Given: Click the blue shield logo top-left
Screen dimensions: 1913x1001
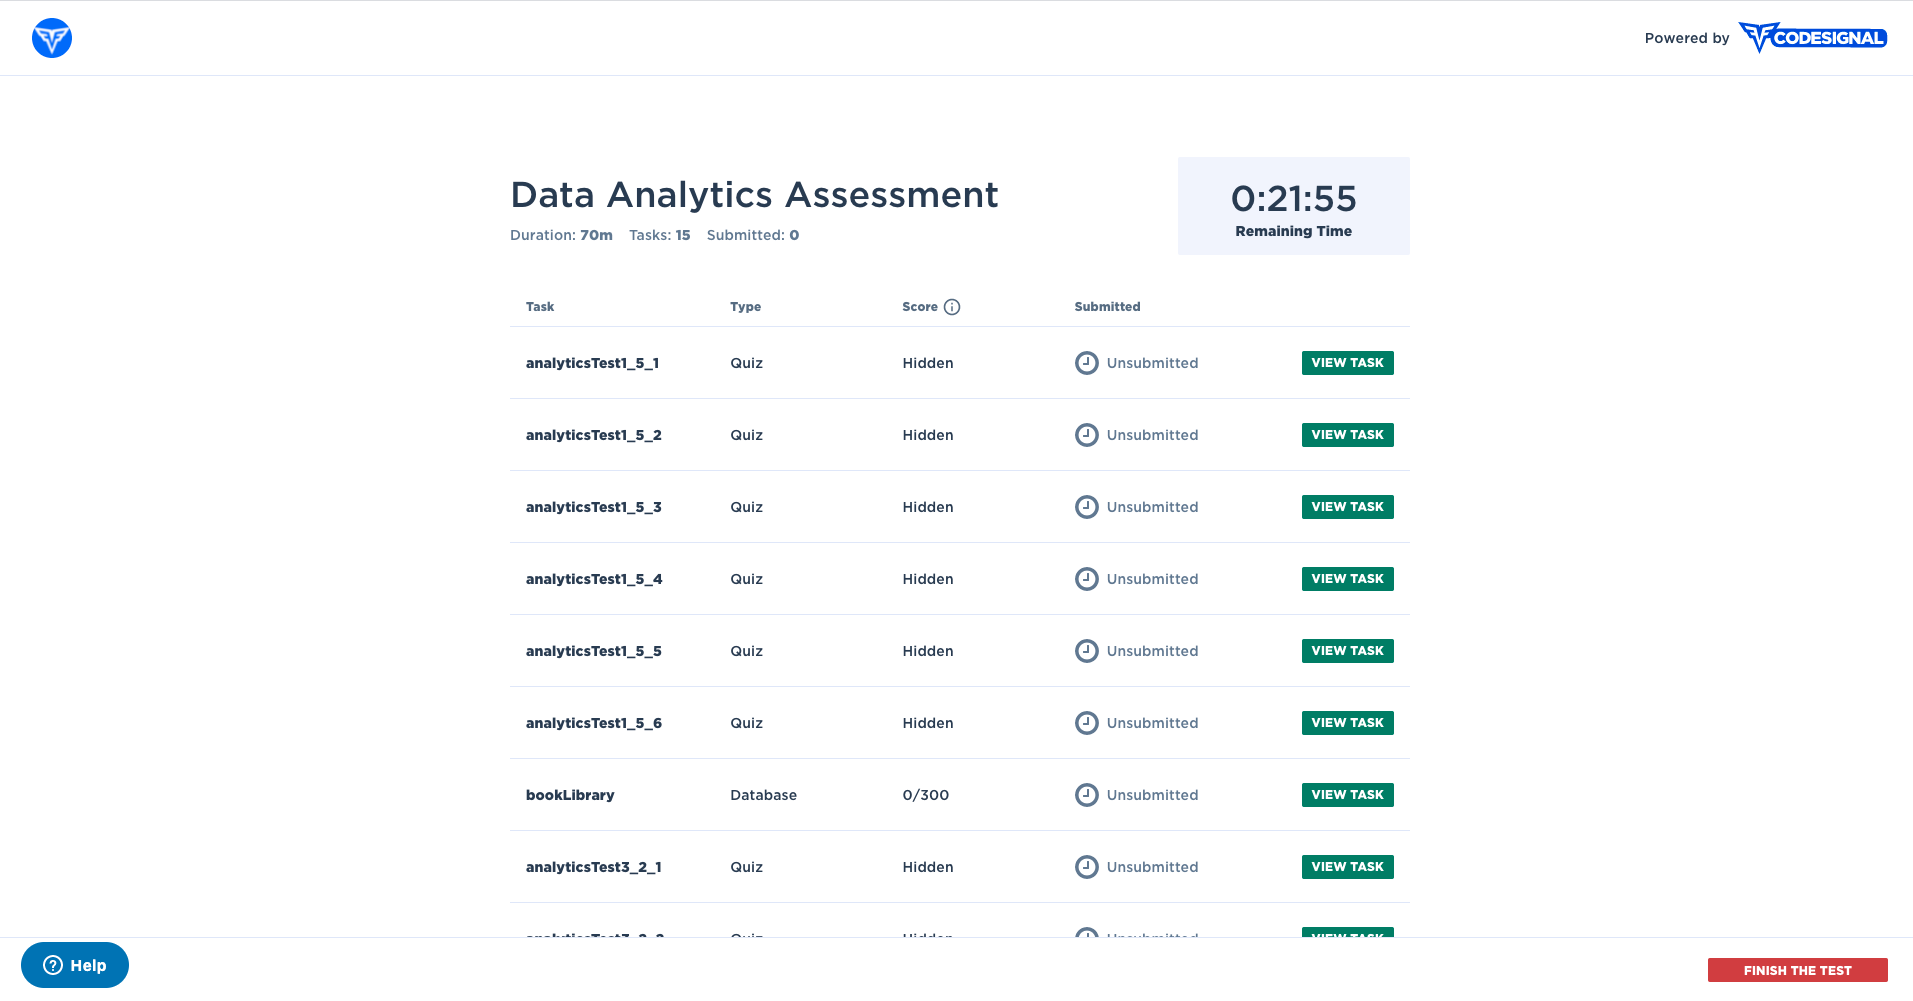Looking at the screenshot, I should point(52,38).
